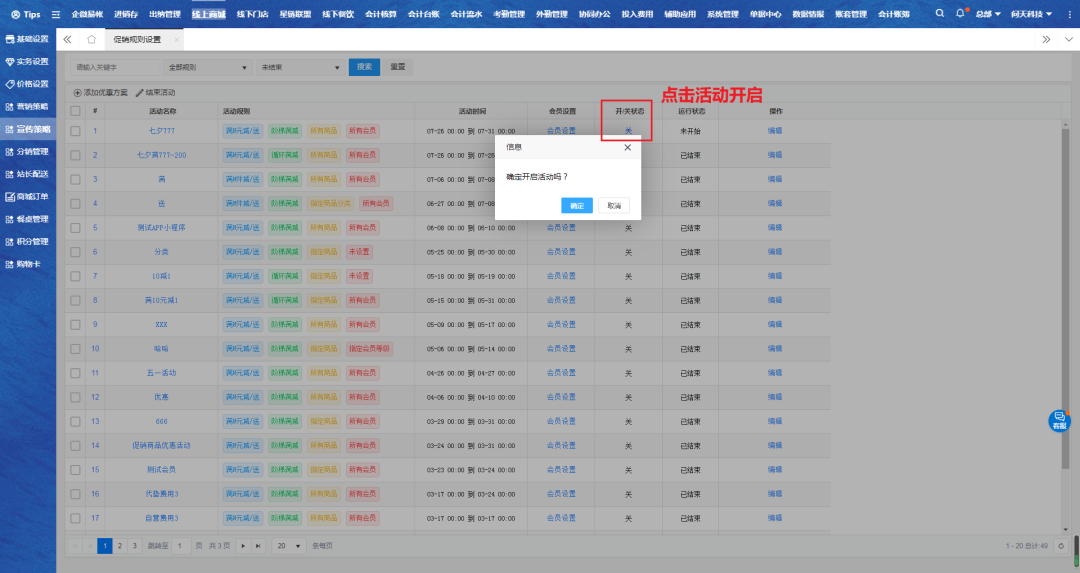
Task: Open the page size 20 dropdown
Action: 289,545
